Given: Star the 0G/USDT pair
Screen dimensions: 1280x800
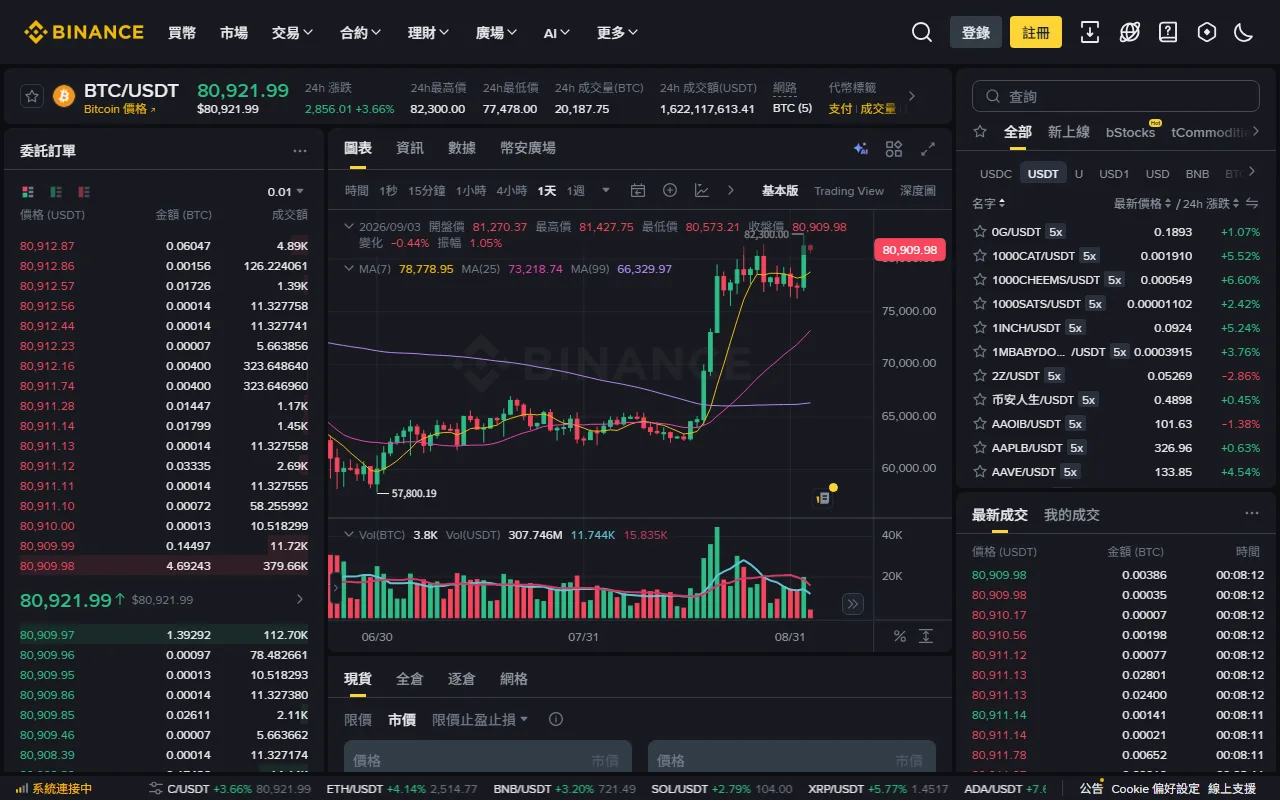Looking at the screenshot, I should tap(980, 232).
